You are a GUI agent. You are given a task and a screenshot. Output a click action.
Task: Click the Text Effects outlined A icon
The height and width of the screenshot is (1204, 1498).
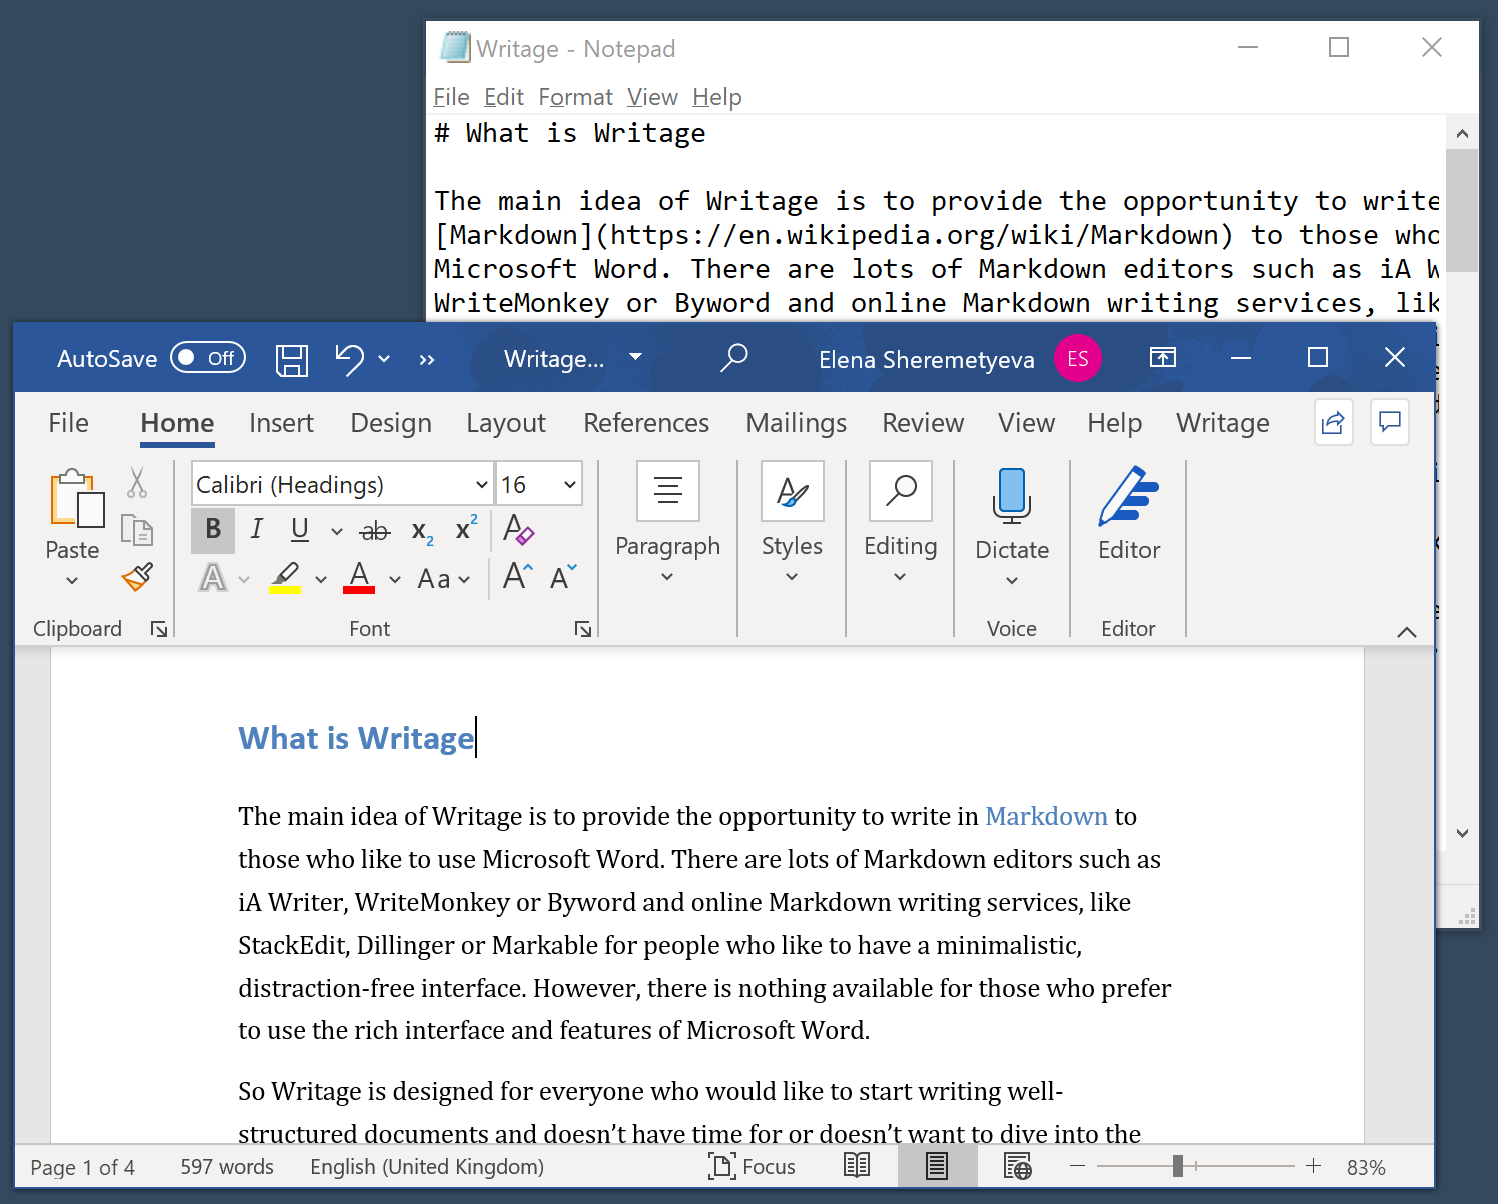[x=213, y=578]
